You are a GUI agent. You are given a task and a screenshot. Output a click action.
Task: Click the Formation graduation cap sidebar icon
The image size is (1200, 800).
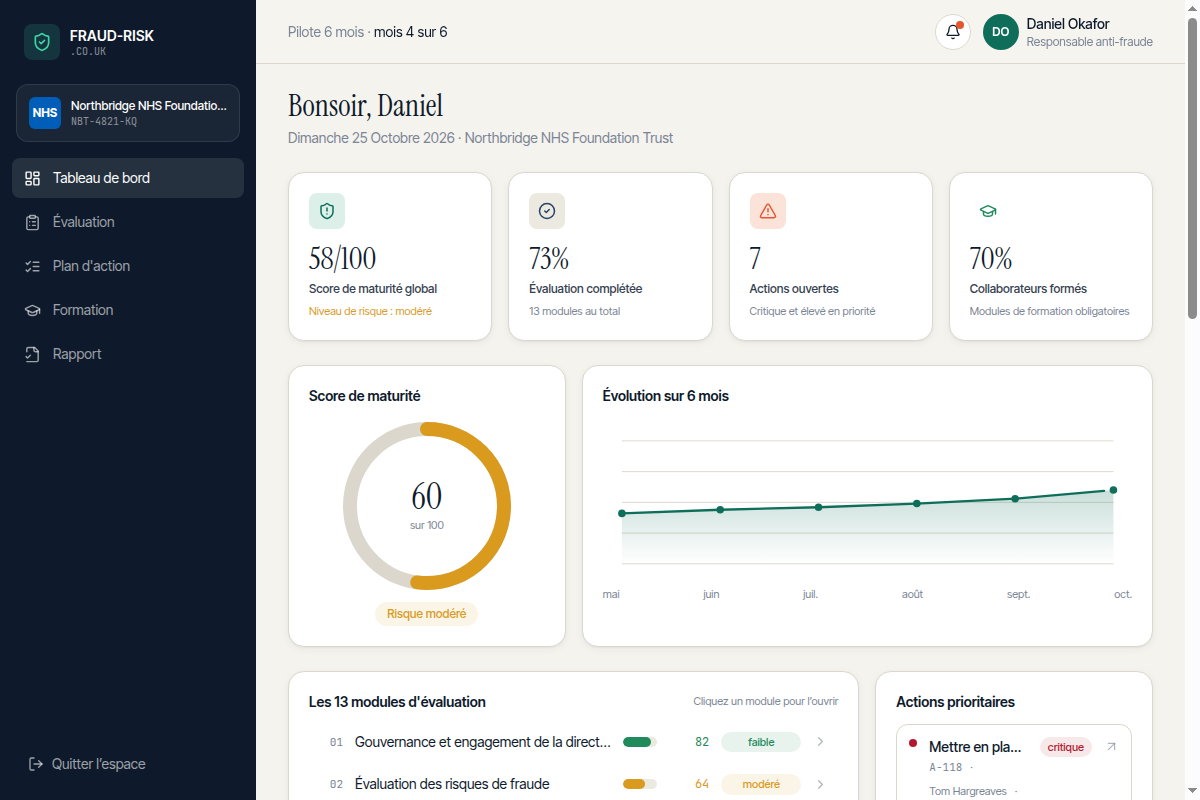point(32,310)
